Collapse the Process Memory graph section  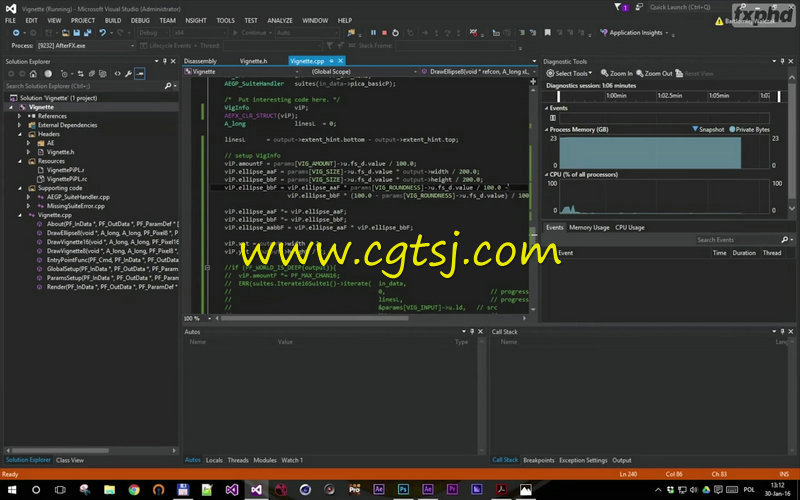(546, 130)
